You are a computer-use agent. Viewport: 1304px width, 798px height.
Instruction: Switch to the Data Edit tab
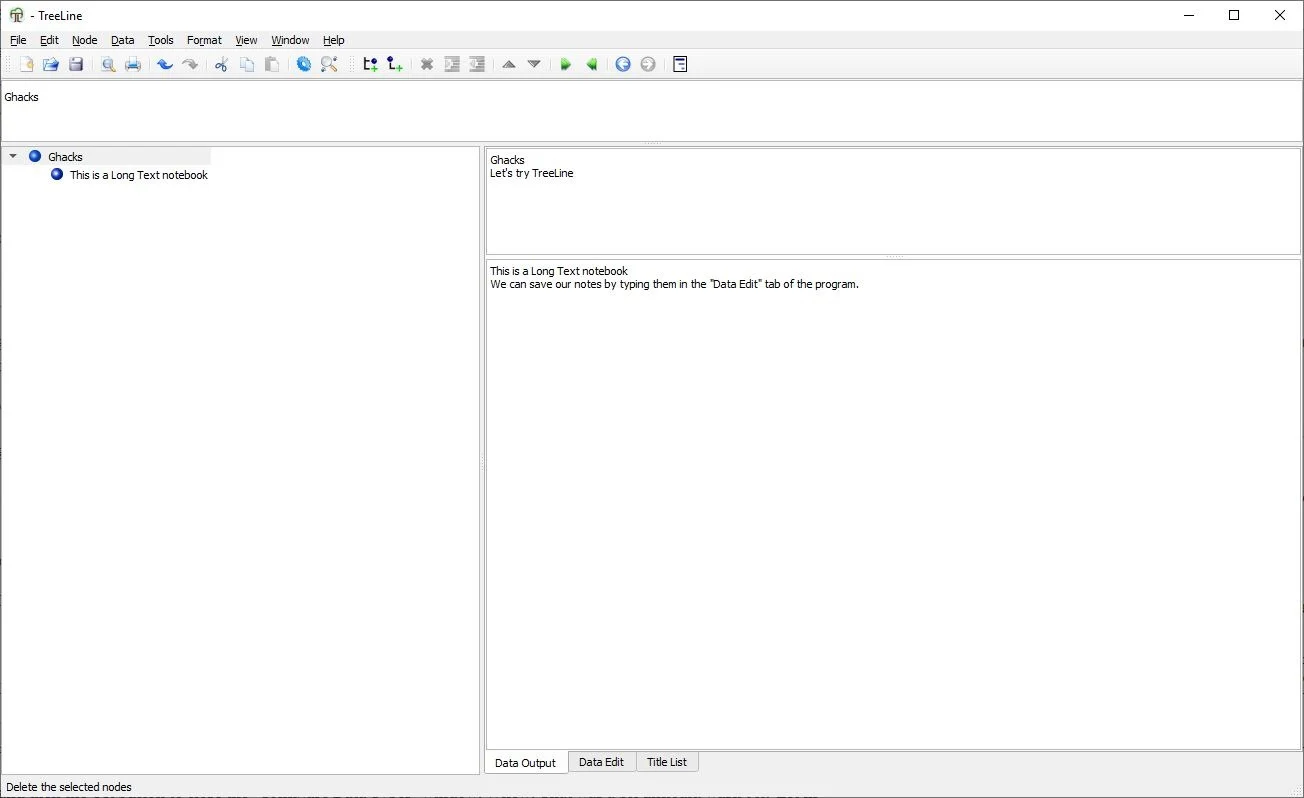pyautogui.click(x=601, y=762)
